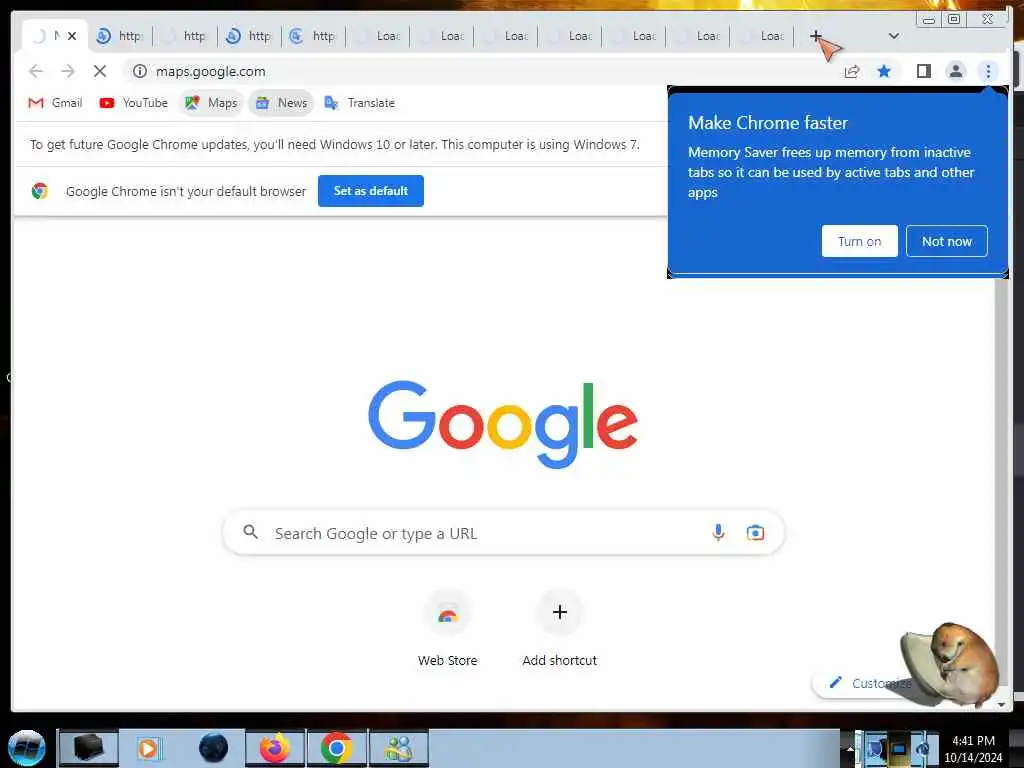Image resolution: width=1024 pixels, height=768 pixels.
Task: Click the magnifier icon in search box
Action: (251, 532)
